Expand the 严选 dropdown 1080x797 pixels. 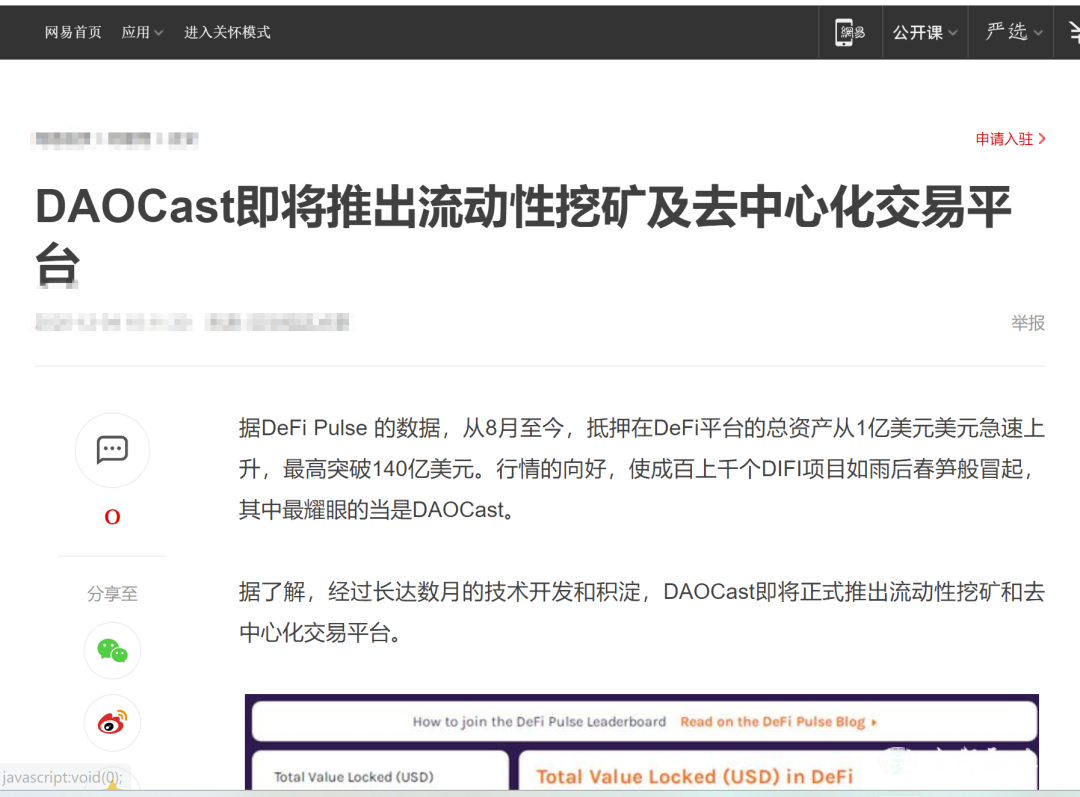[1014, 32]
